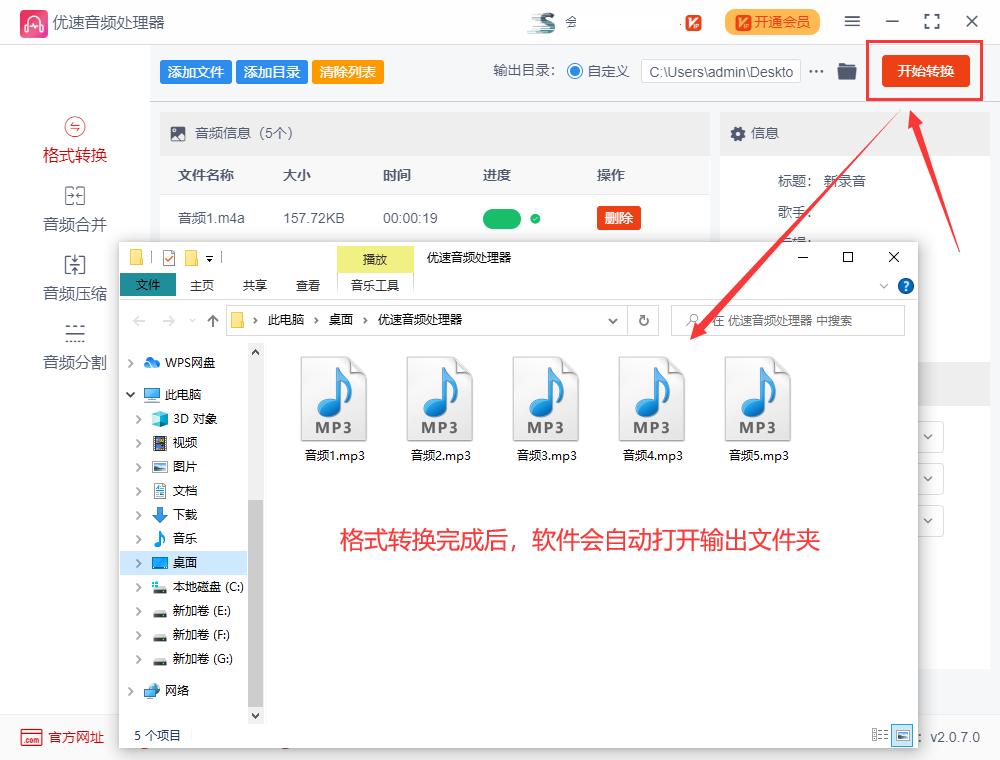Go back in Explorer navigation
Viewport: 1000px width, 760px height.
click(139, 321)
